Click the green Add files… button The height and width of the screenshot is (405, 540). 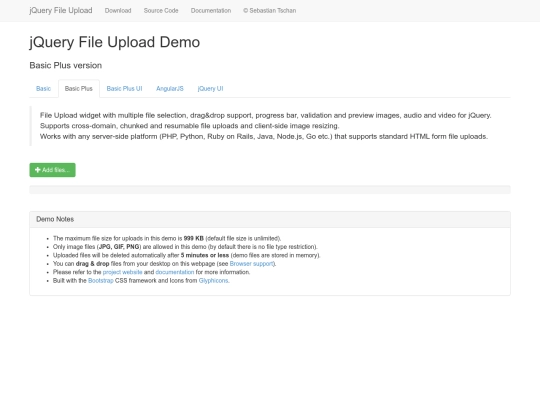(x=52, y=170)
